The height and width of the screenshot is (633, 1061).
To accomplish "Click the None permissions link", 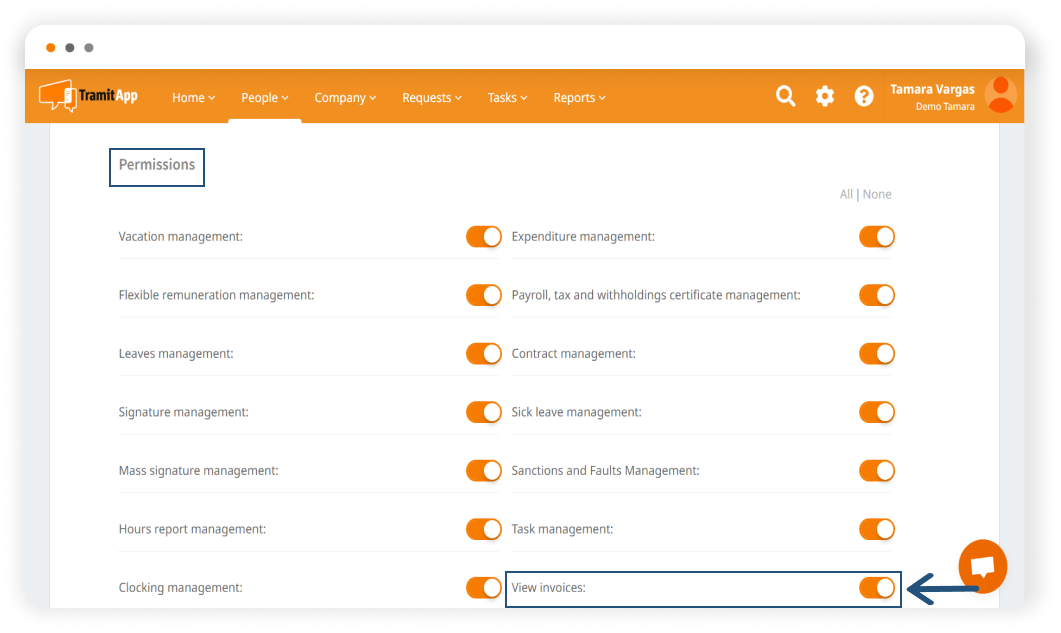I will click(x=877, y=194).
